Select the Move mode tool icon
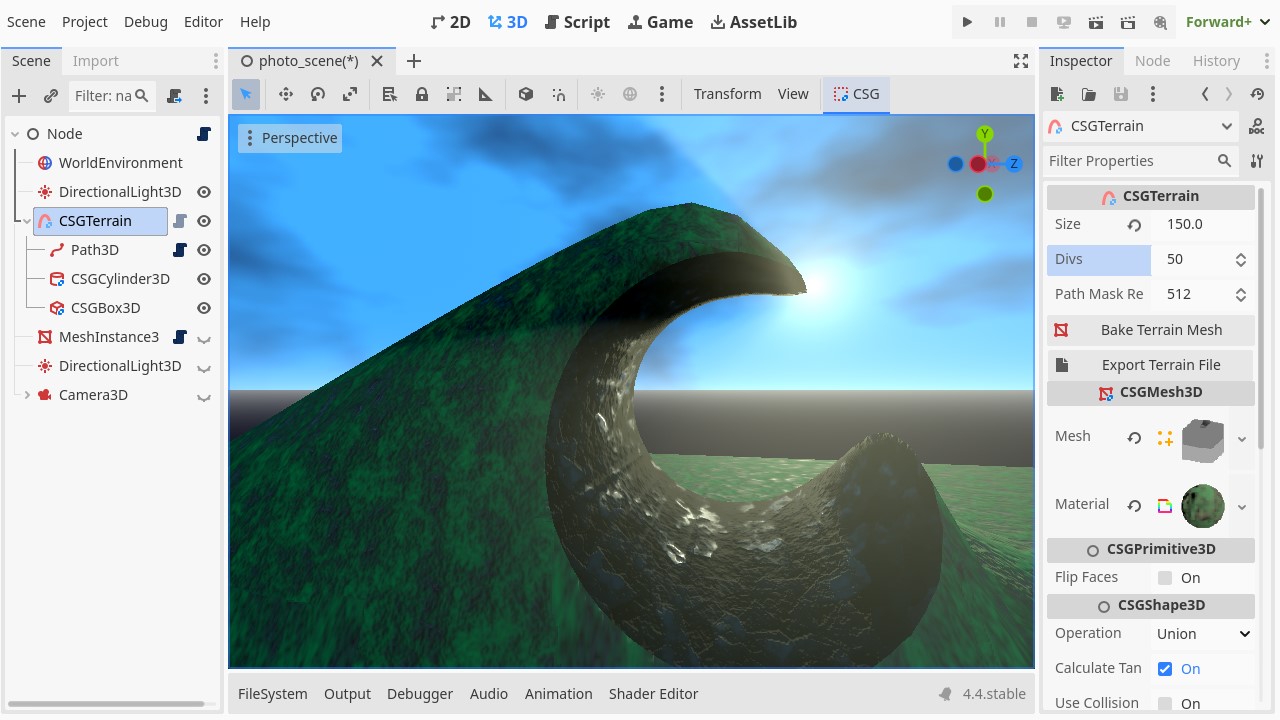Screen dimensions: 1280x720 pyautogui.click(x=285, y=94)
